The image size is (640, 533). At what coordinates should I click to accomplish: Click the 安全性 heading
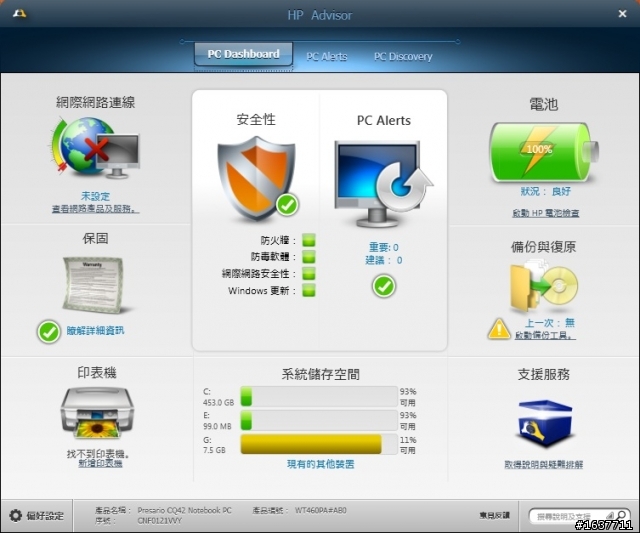pyautogui.click(x=256, y=119)
